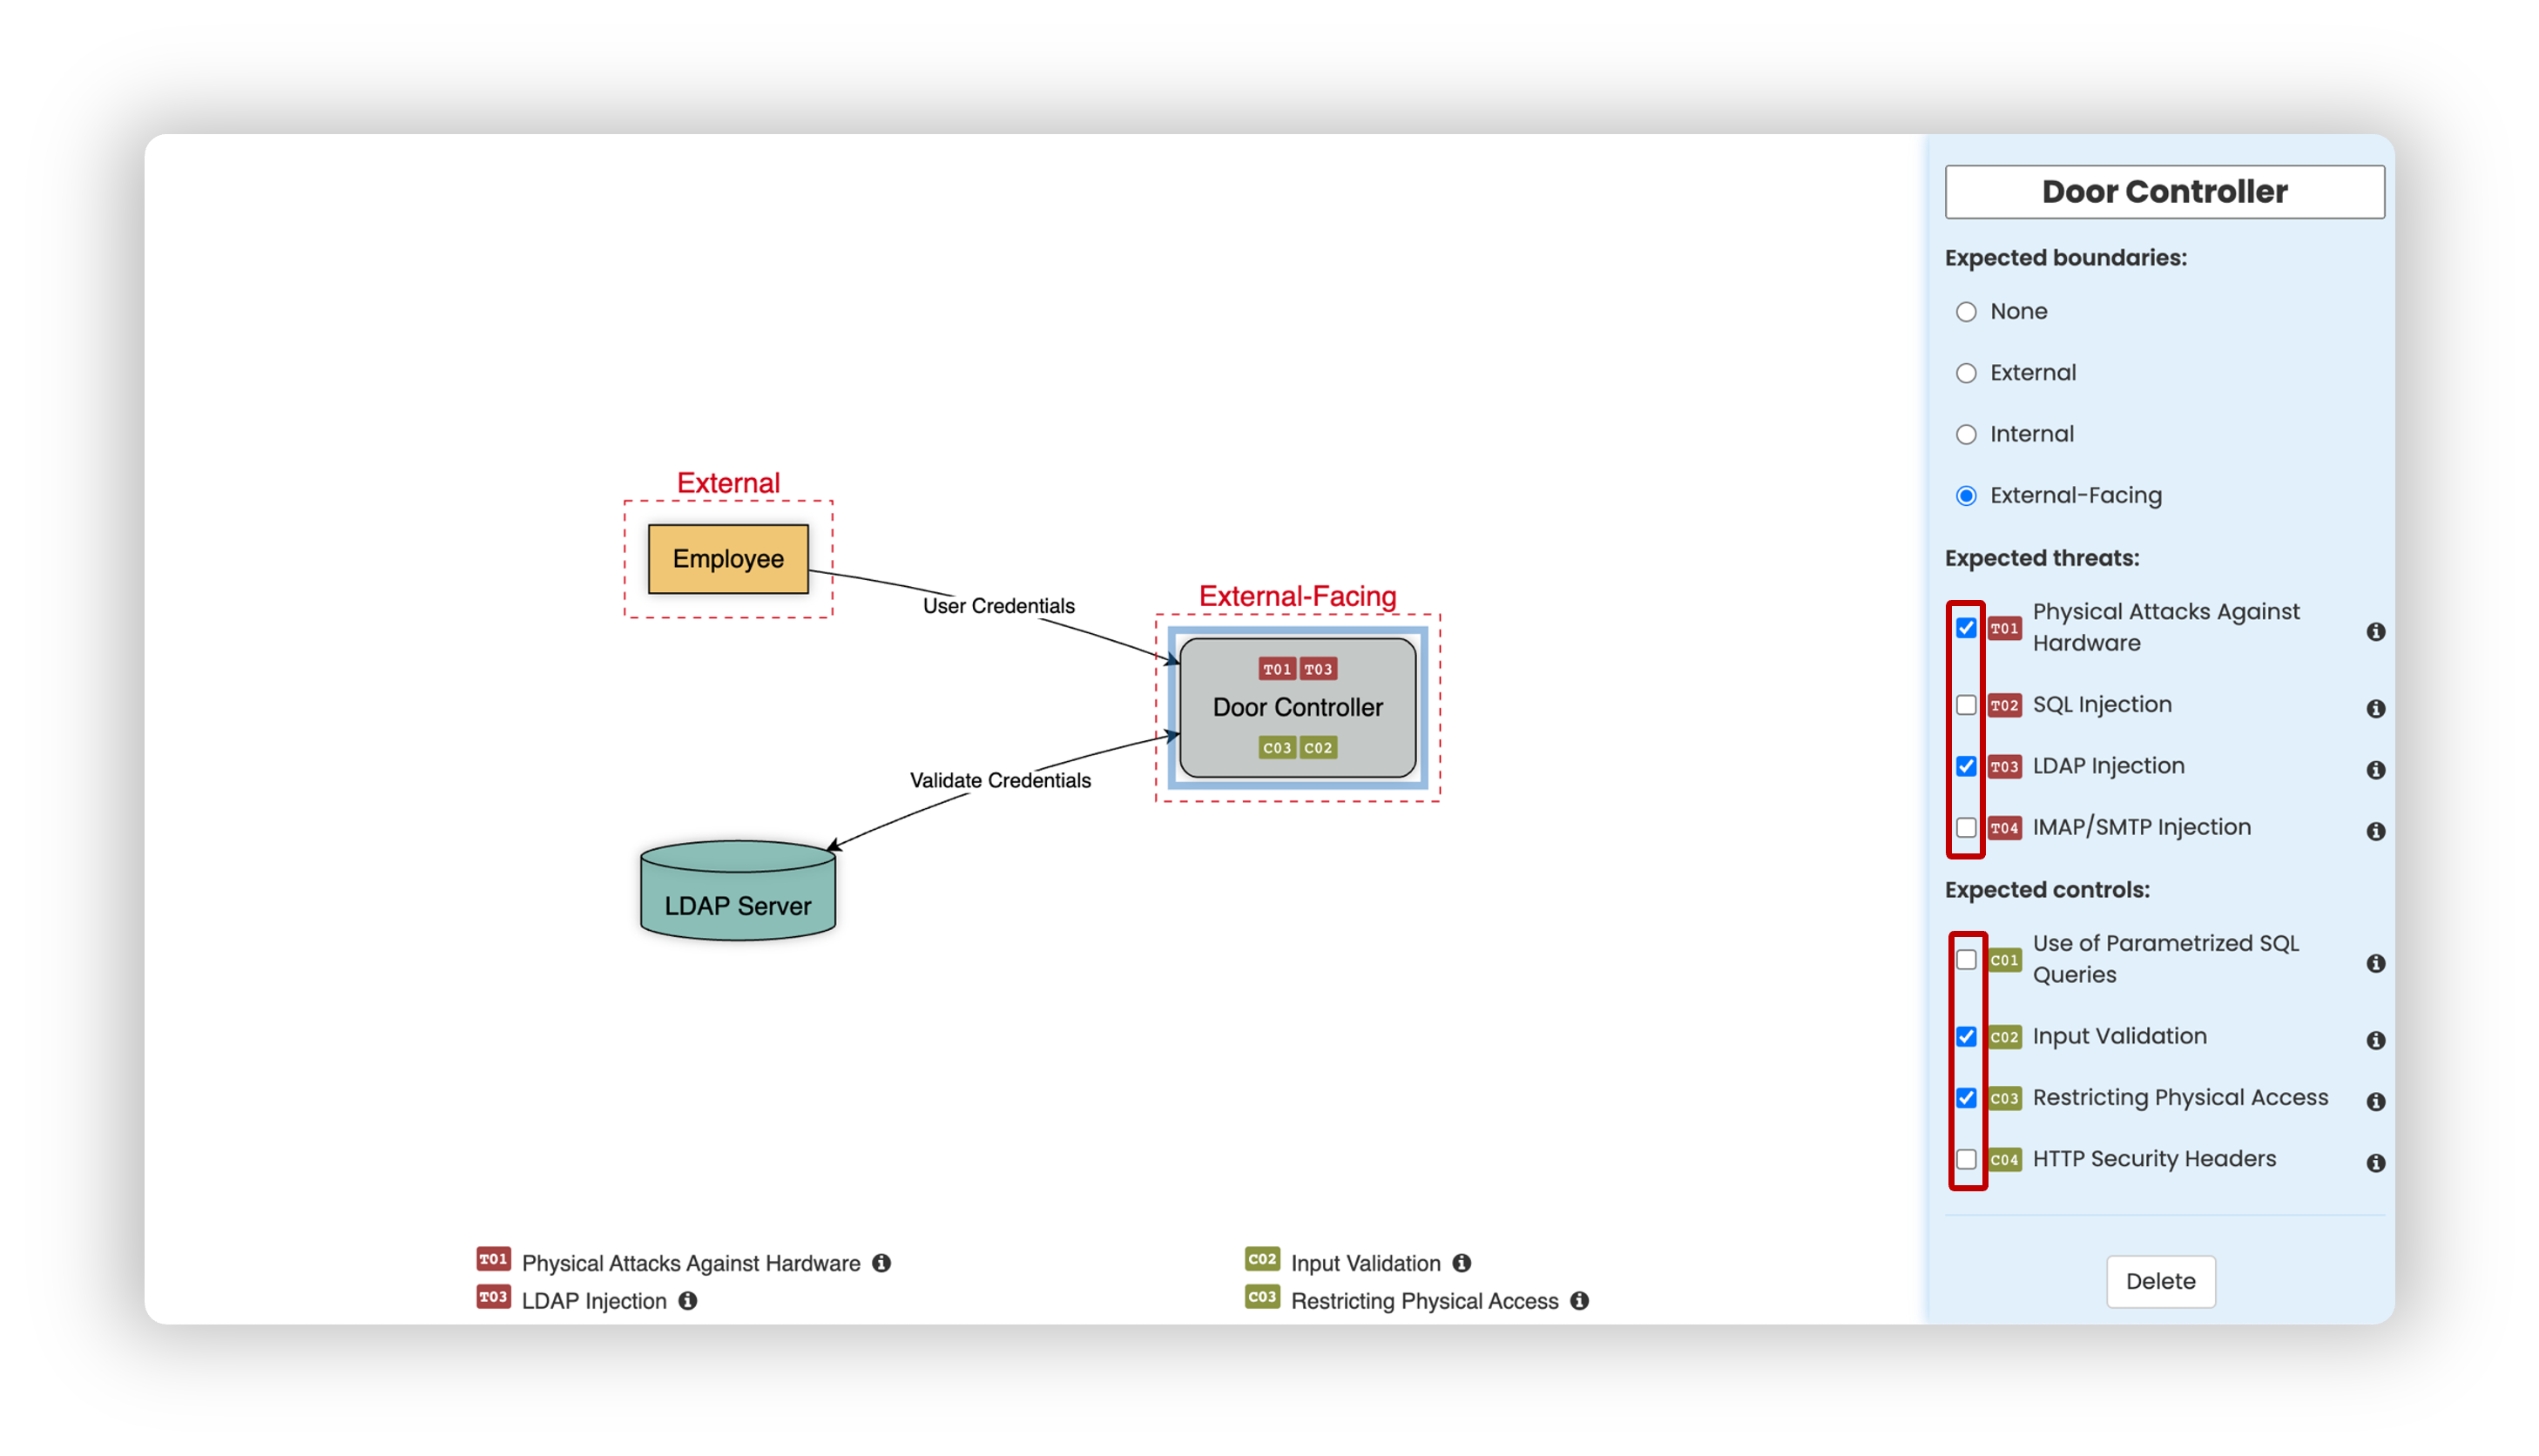Select the None boundary radio option
The height and width of the screenshot is (1456, 2539).
[x=1966, y=312]
